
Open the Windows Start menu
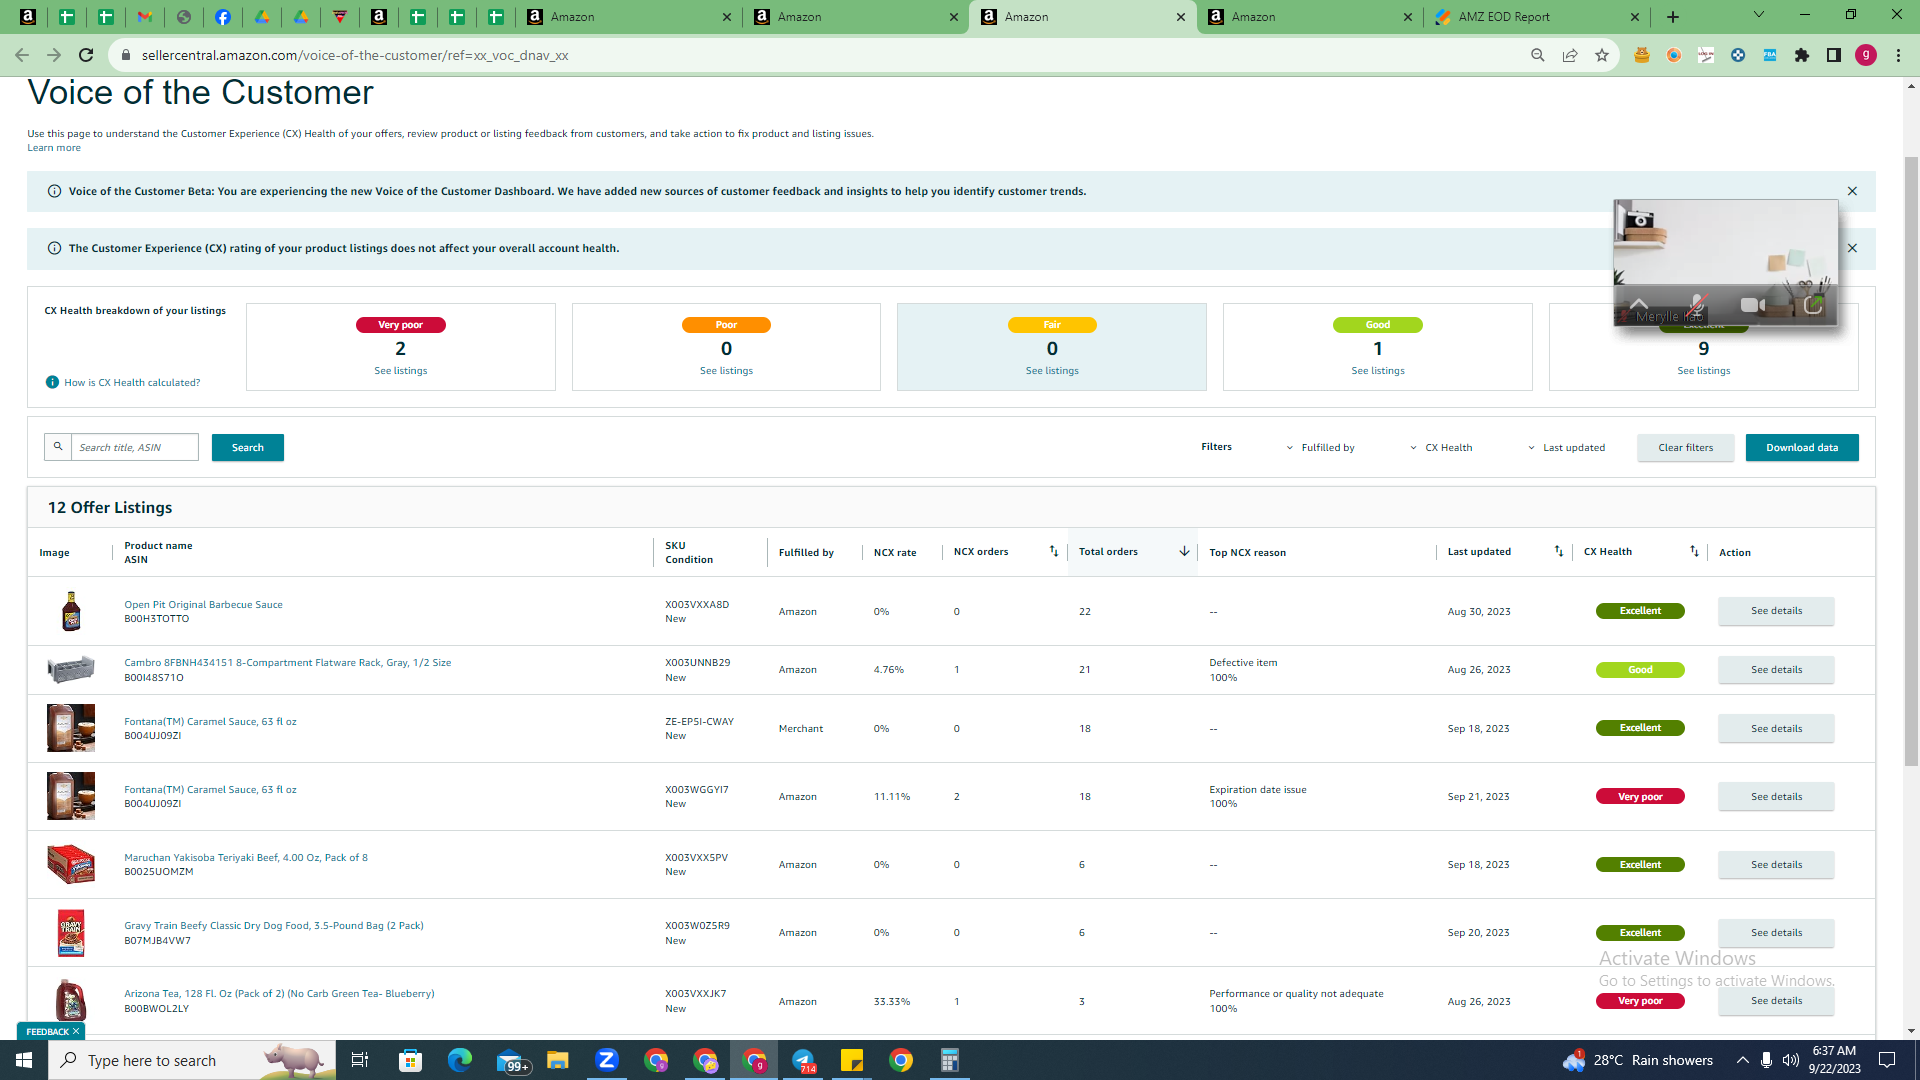pos(24,1060)
